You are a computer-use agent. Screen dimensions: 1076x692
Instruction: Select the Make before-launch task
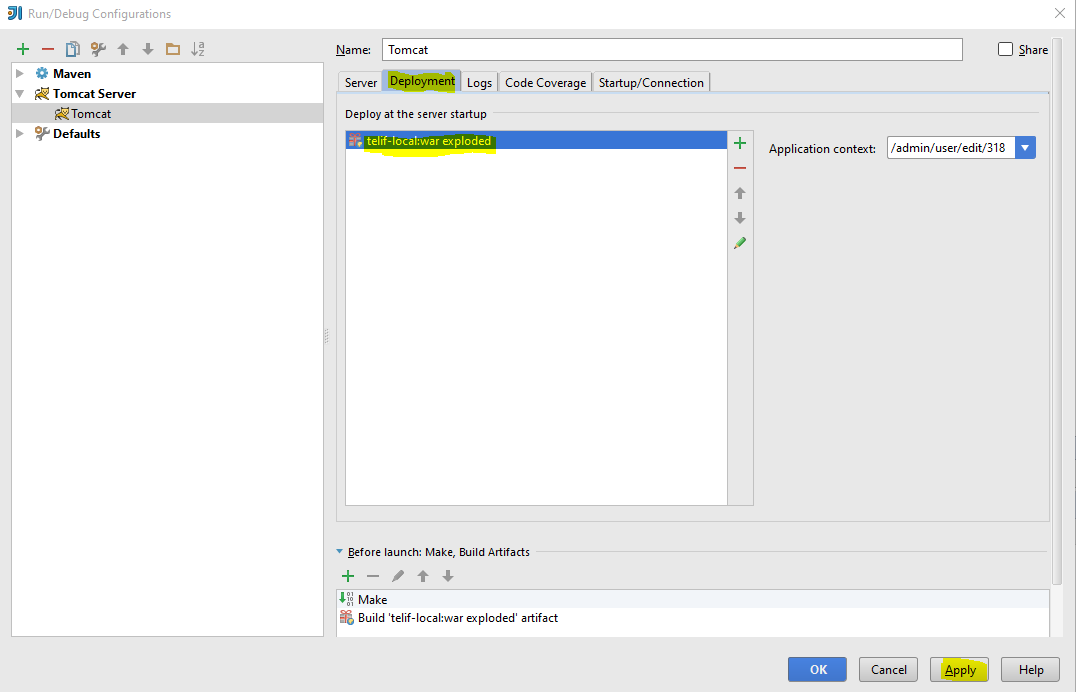point(692,599)
